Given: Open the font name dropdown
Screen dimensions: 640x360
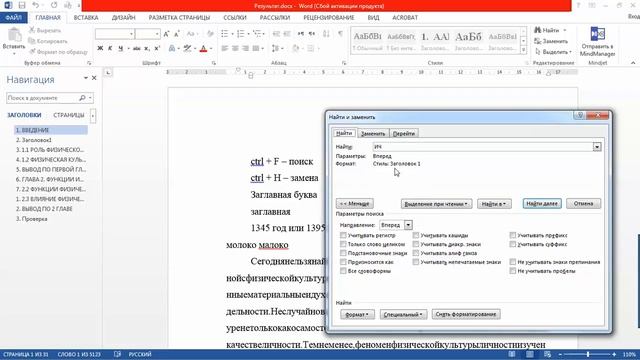Looking at the screenshot, I should coord(131,34).
